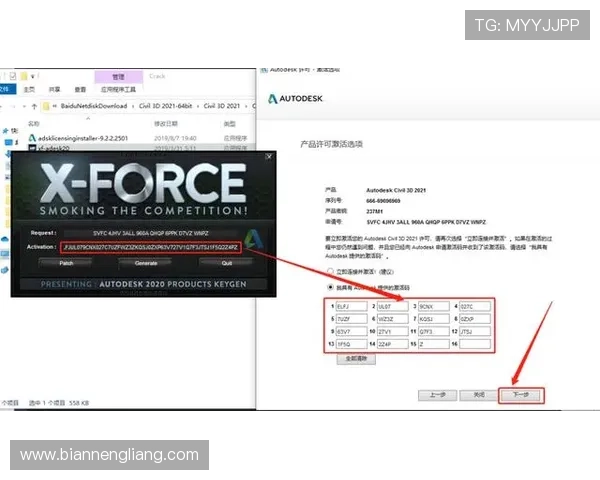Open the 应用程序工具 (Application Tools) tab
Screen dimensions: 600x480
coord(118,90)
